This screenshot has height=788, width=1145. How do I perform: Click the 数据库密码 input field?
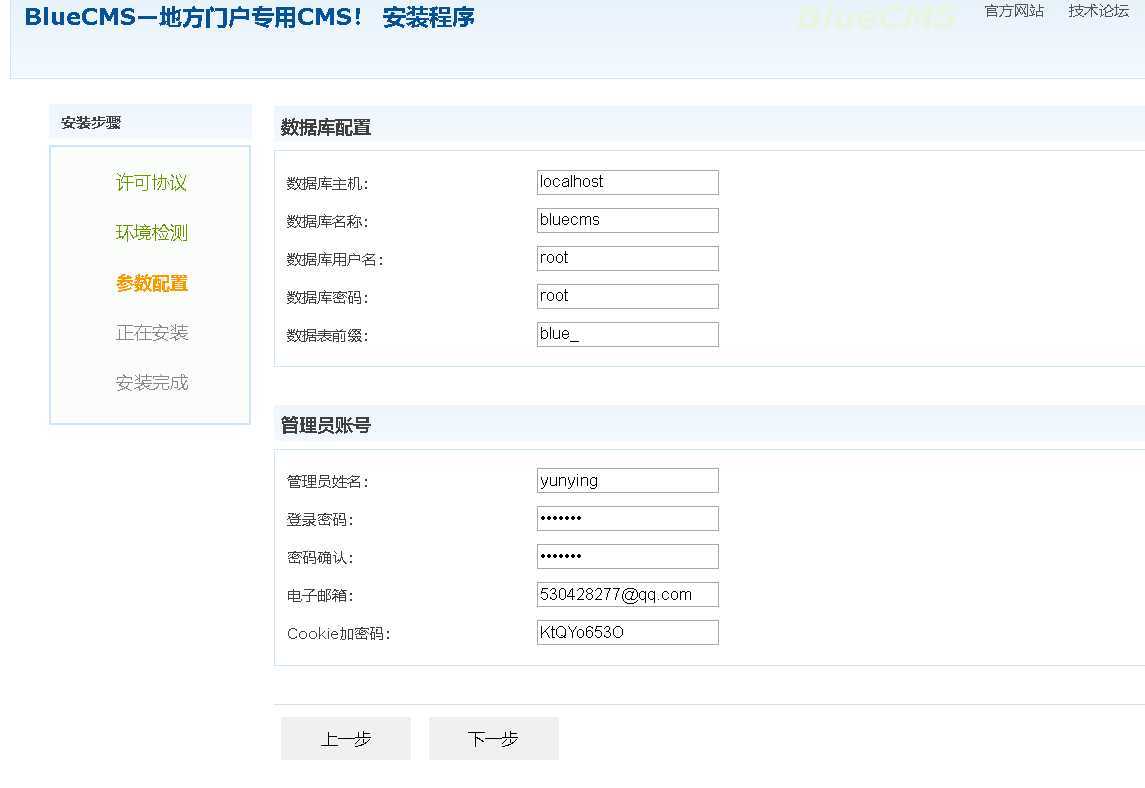coord(627,297)
